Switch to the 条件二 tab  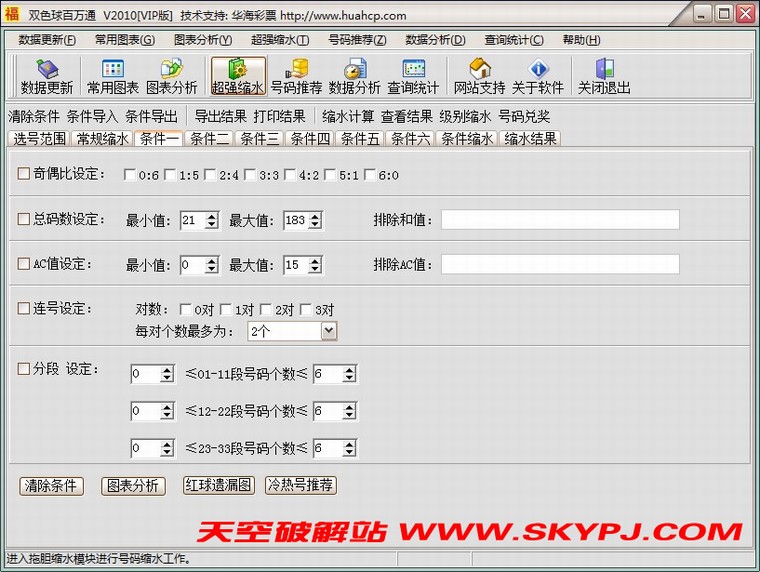pos(210,139)
